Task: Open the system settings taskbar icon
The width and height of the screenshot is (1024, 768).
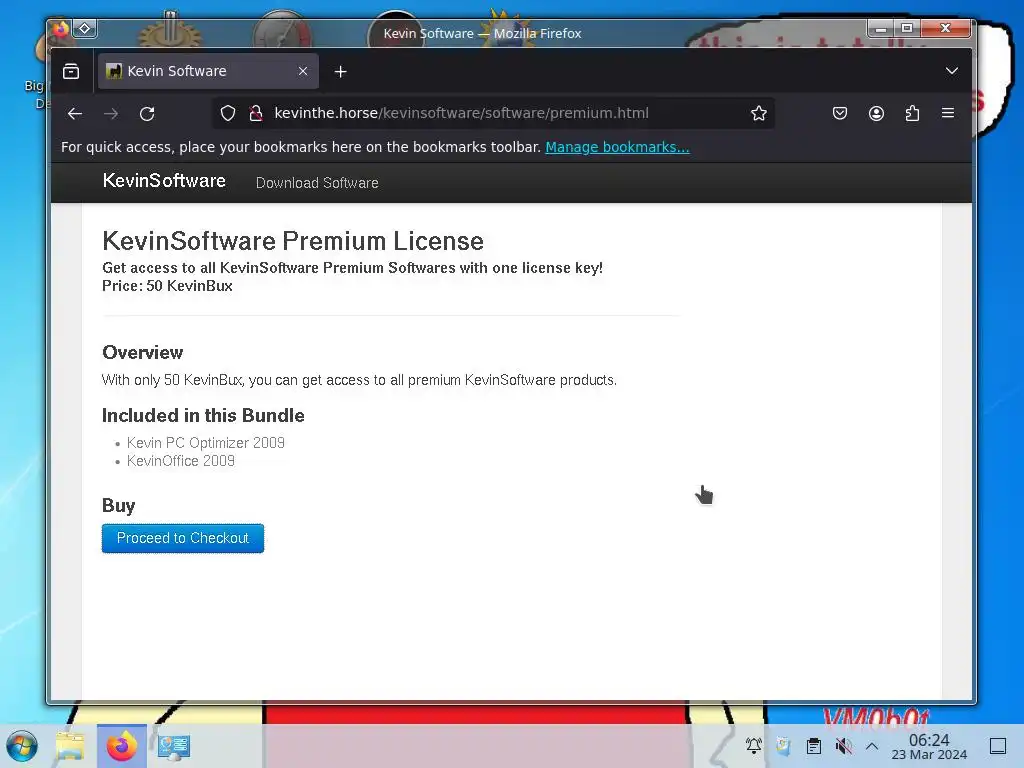Action: tap(173, 746)
